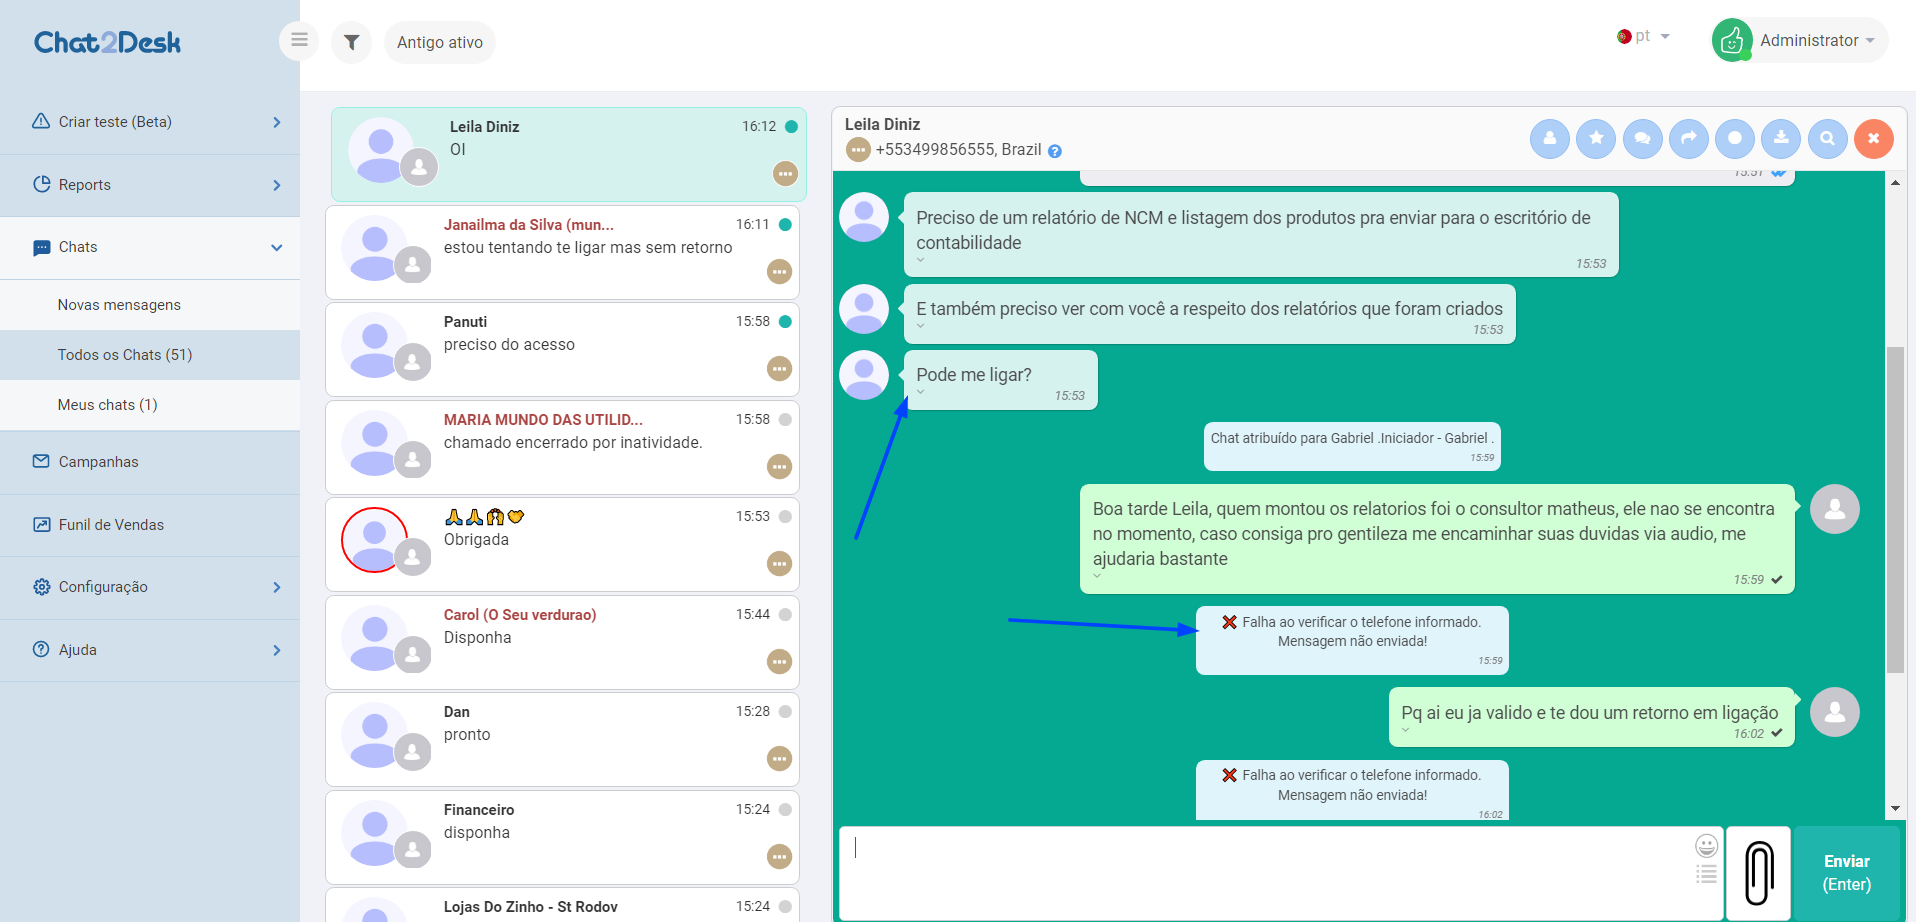
Task: Open the magnifier search in chat header
Action: click(x=1827, y=138)
